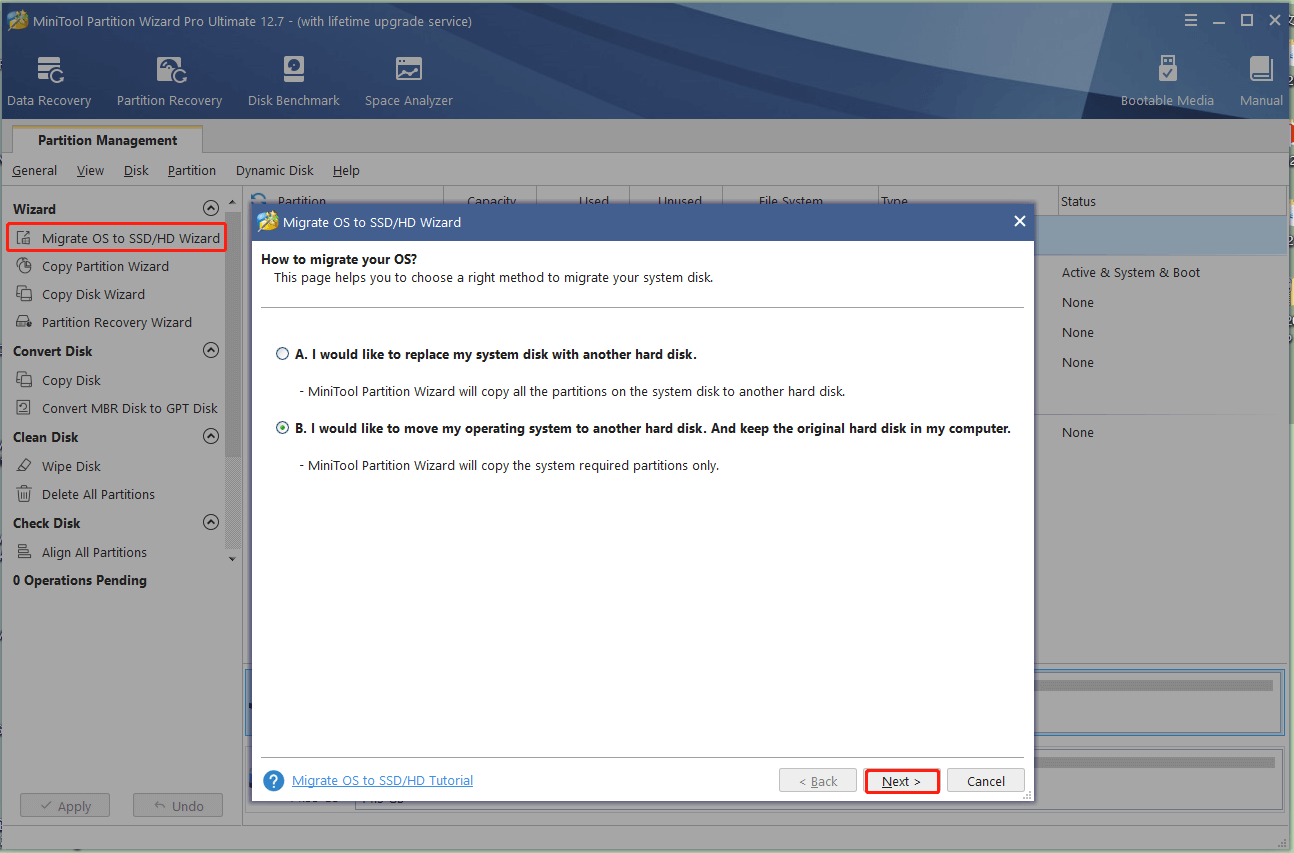
Task: Open the Disk Benchmark tool
Action: pos(293,82)
